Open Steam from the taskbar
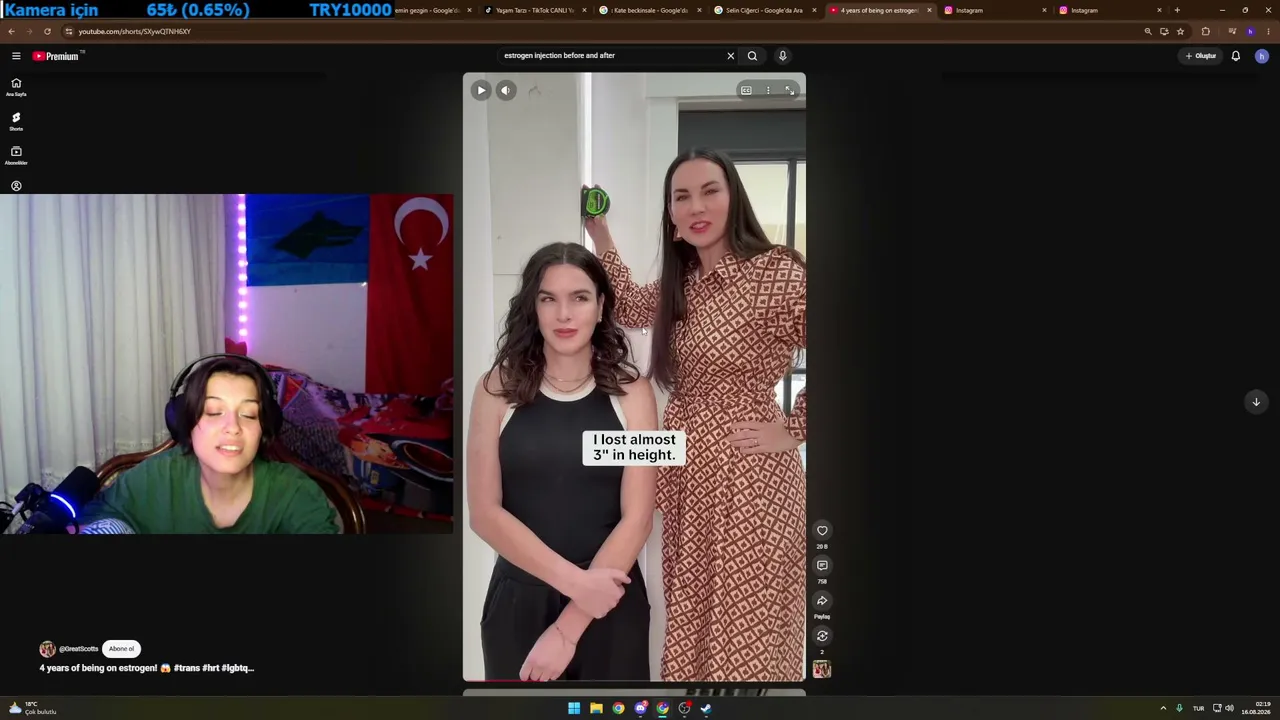The height and width of the screenshot is (720, 1280). click(x=706, y=708)
